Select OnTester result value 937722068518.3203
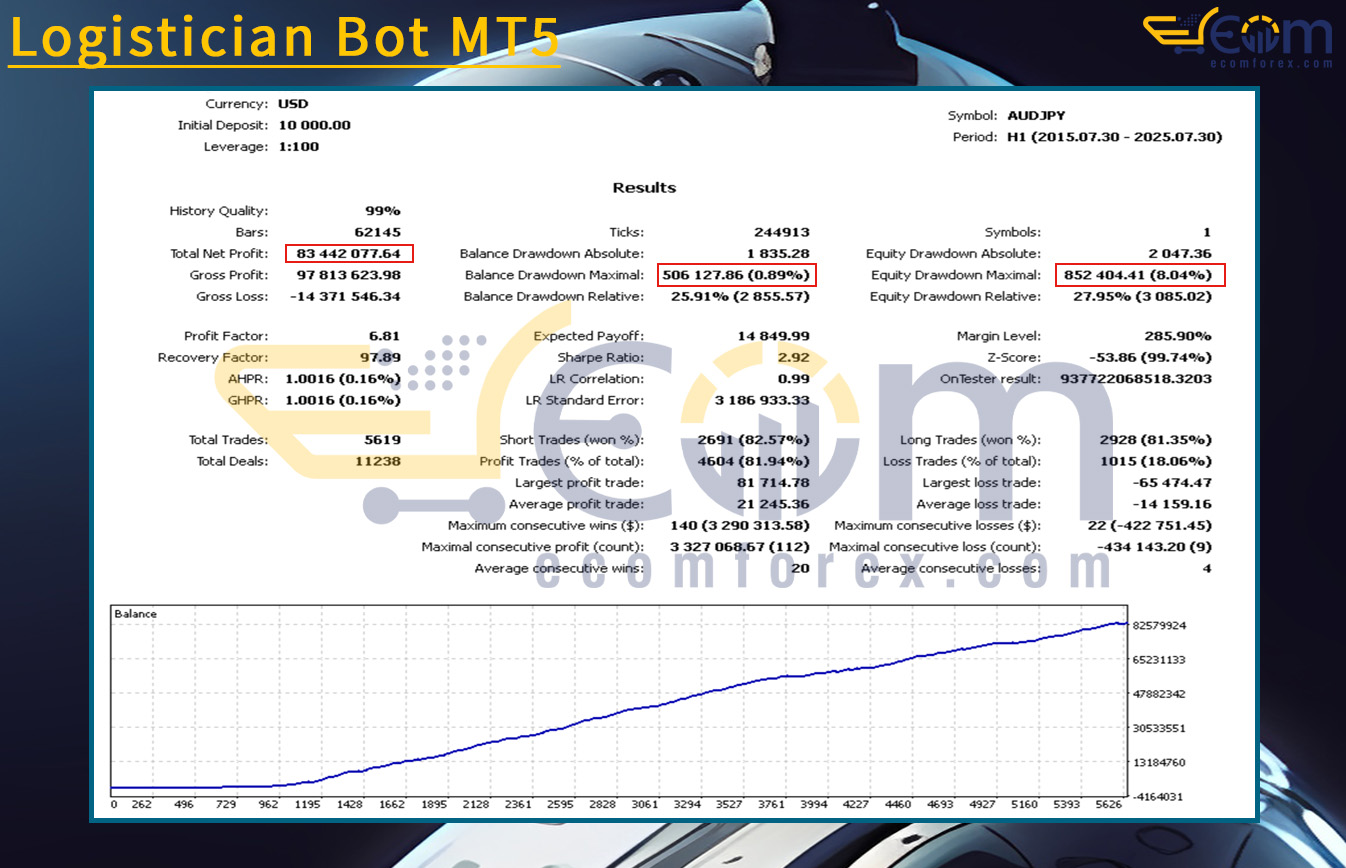Viewport: 1346px width, 868px height. [1137, 379]
